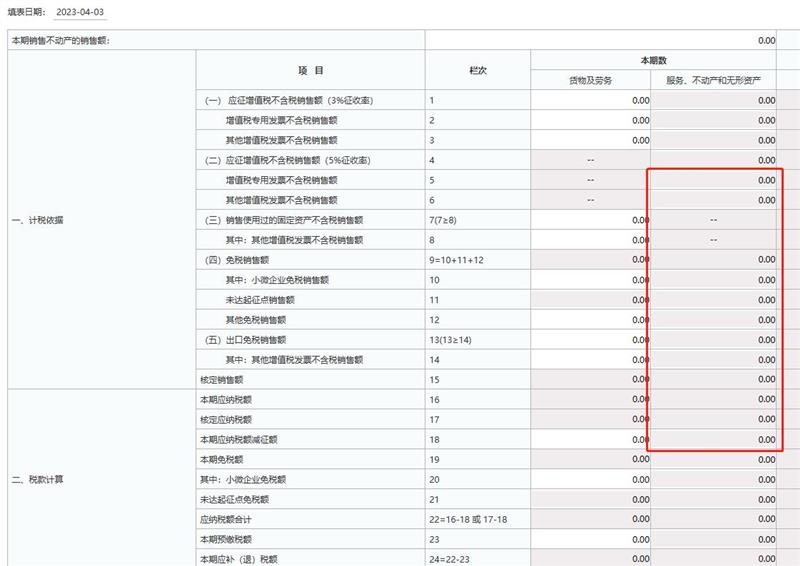The image size is (800, 566).
Task: Click row 2 增值税专用发票 货物及劳务 cell
Action: pos(591,120)
